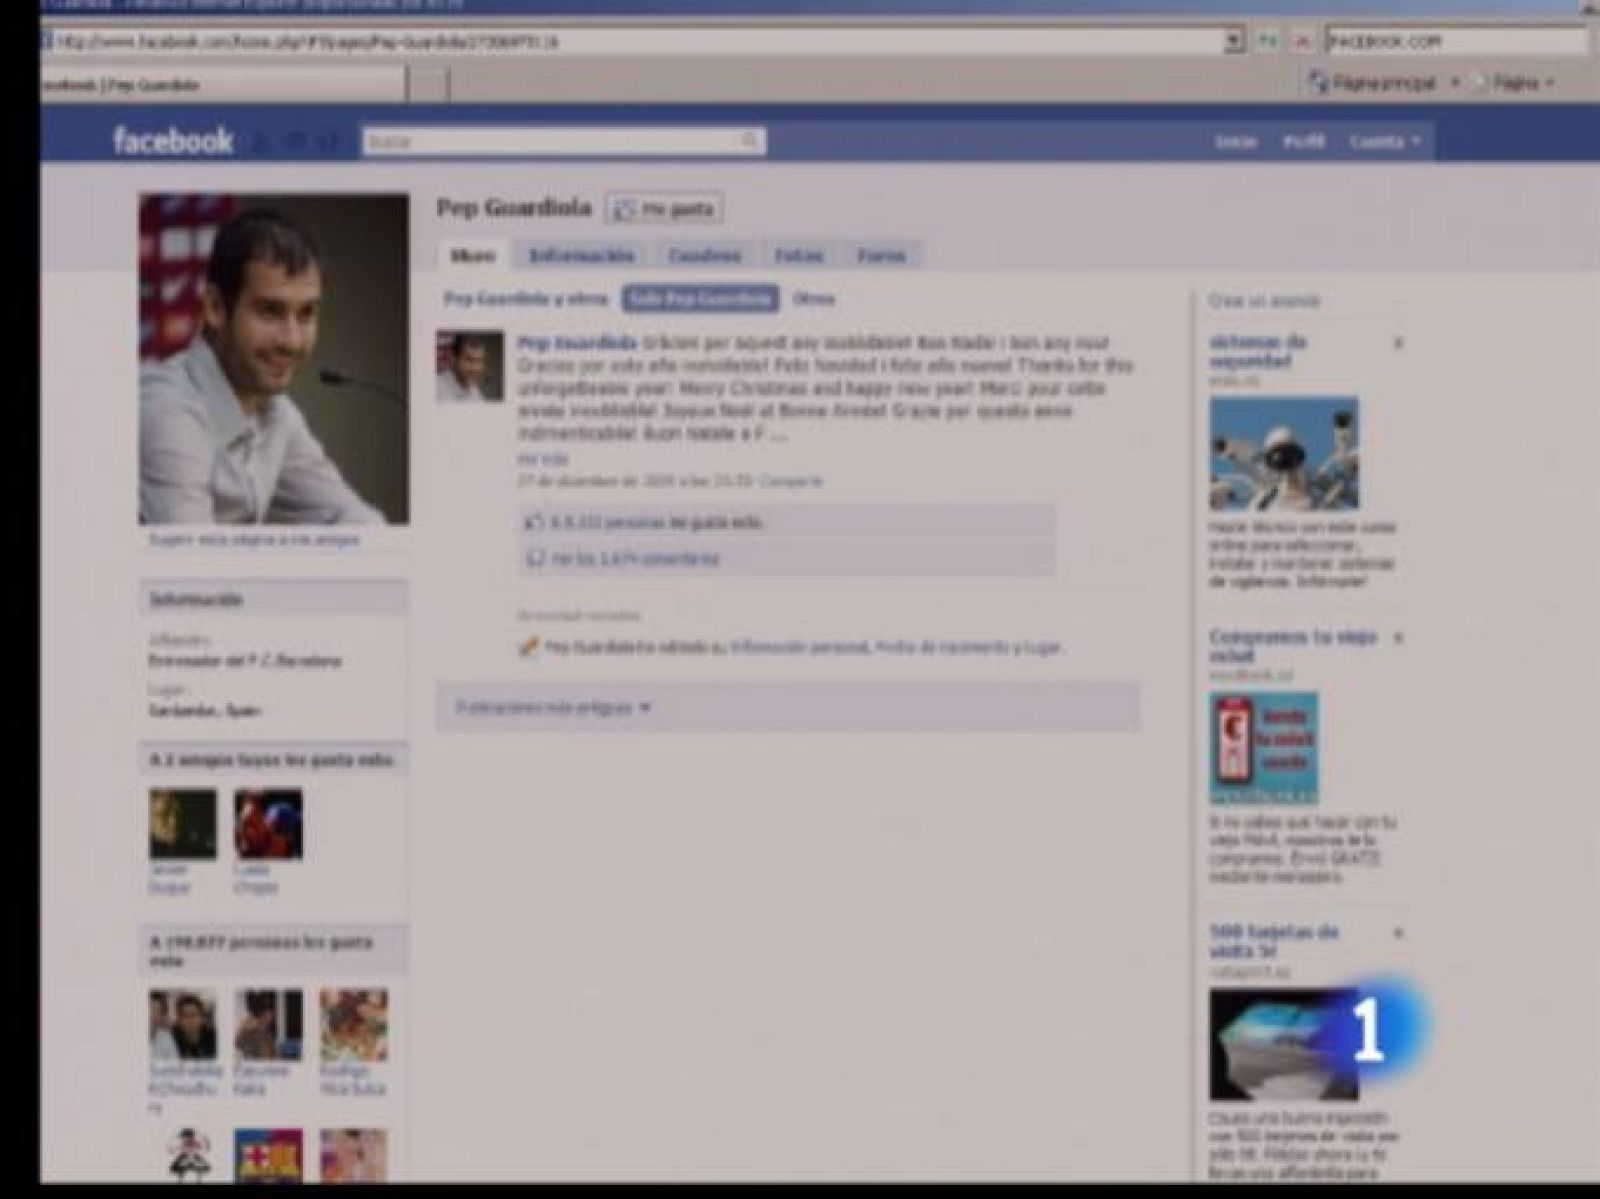Go to Inicio in the top bar
This screenshot has height=1199, width=1600.
coord(1235,142)
